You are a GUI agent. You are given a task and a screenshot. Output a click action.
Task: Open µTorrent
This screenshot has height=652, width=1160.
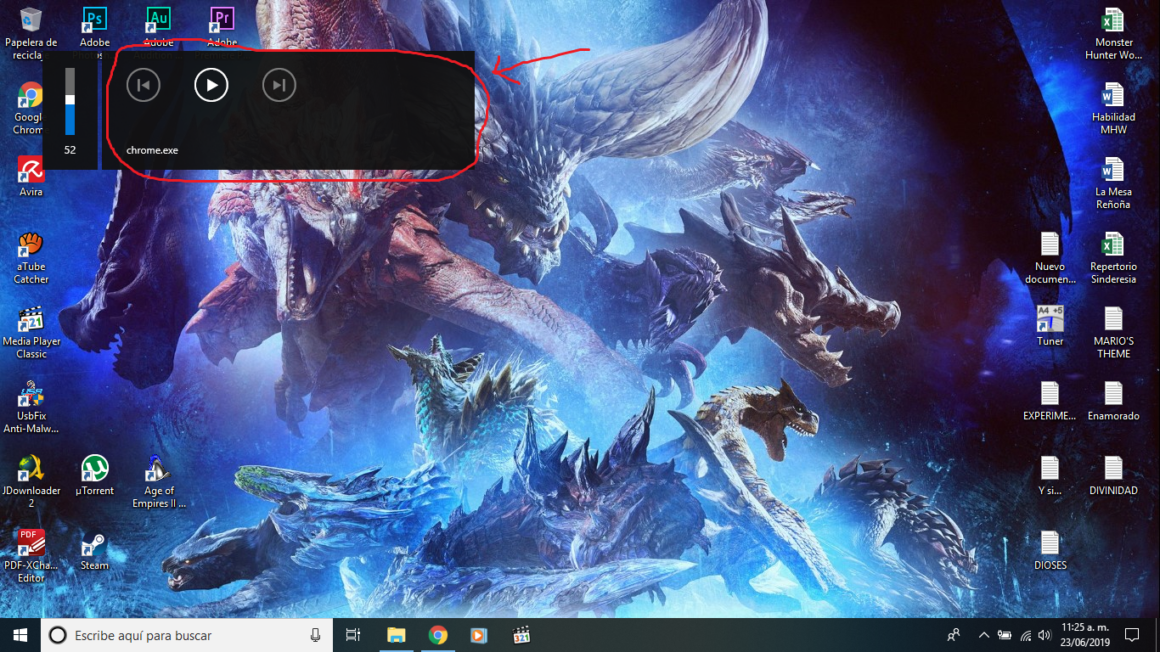(94, 470)
